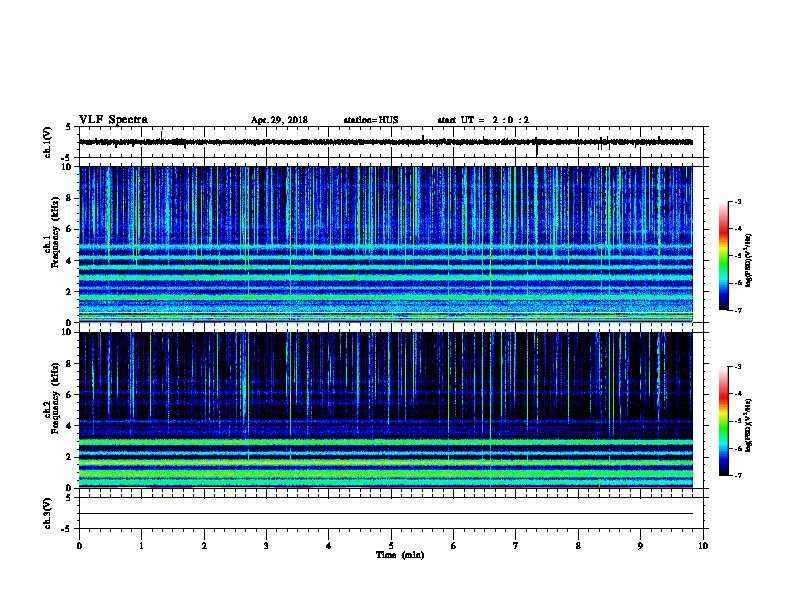Click the "-3" label on ch.1 color bar
The height and width of the screenshot is (612, 792).
click(x=737, y=202)
